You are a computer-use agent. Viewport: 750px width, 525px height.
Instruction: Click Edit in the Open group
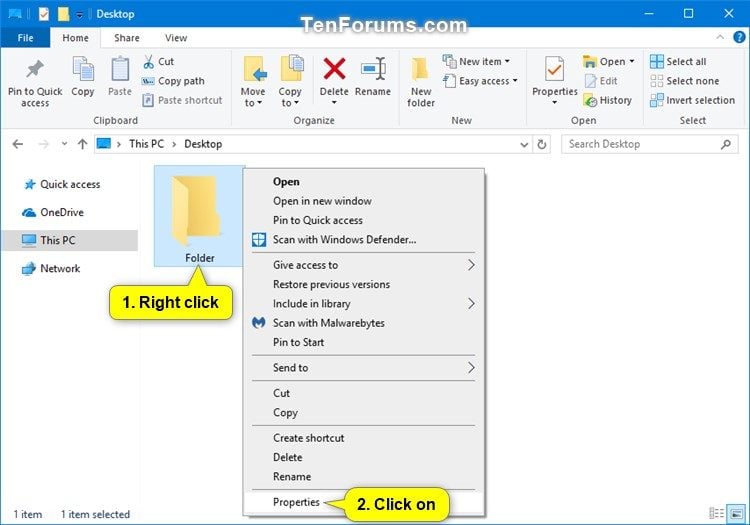tap(601, 81)
